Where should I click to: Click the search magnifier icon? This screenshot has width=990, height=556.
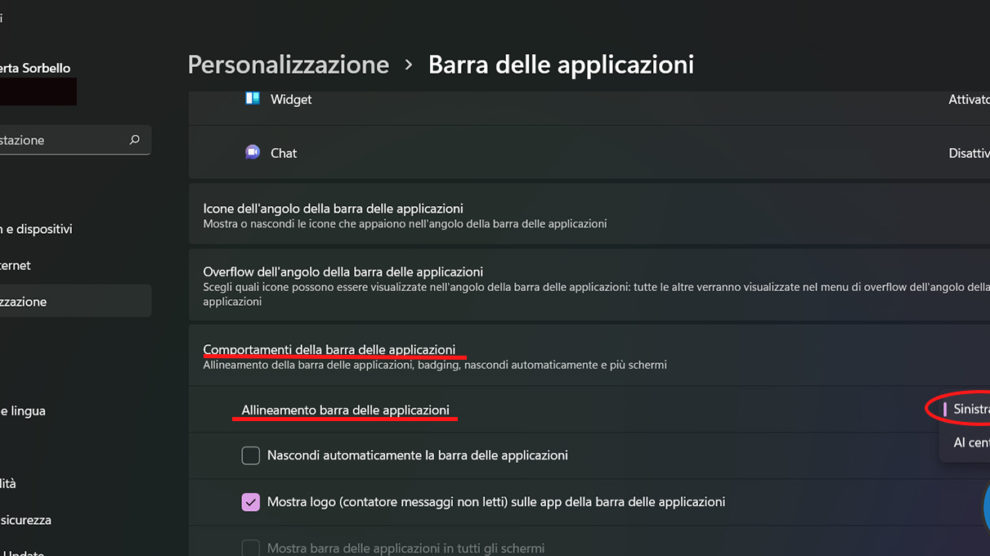pos(135,140)
